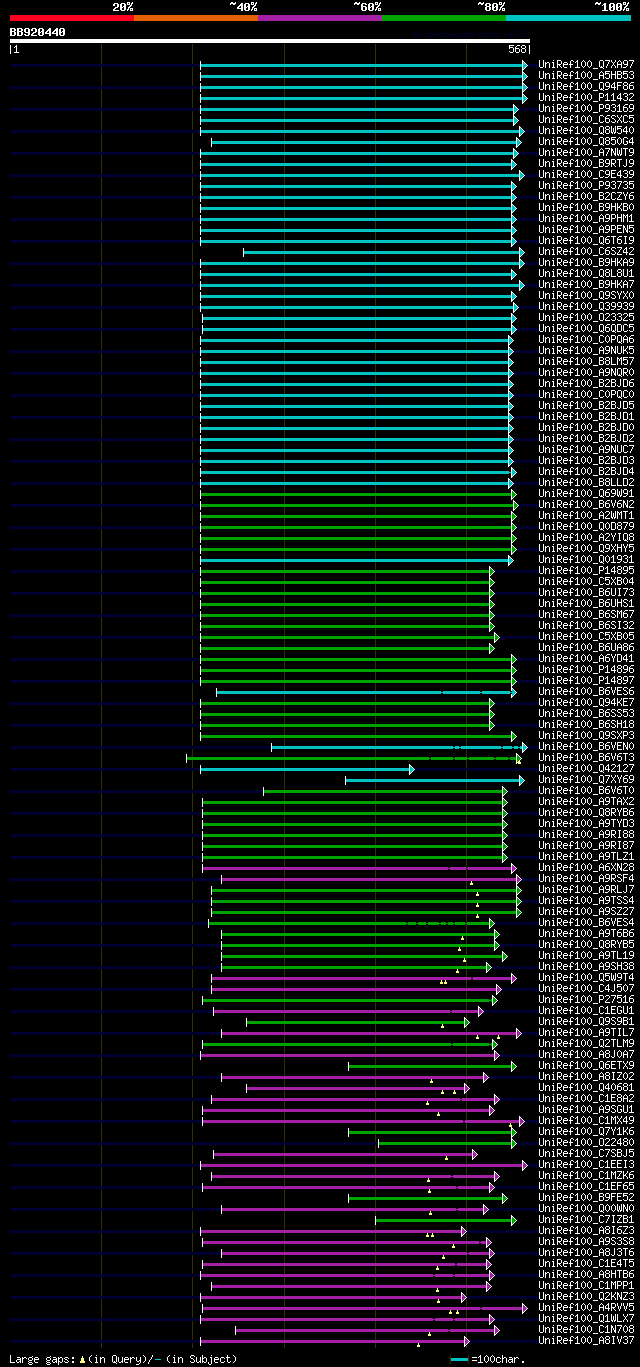The image size is (640, 1367).
Task: Click the green ~80% identity legend segment
Action: (x=443, y=18)
